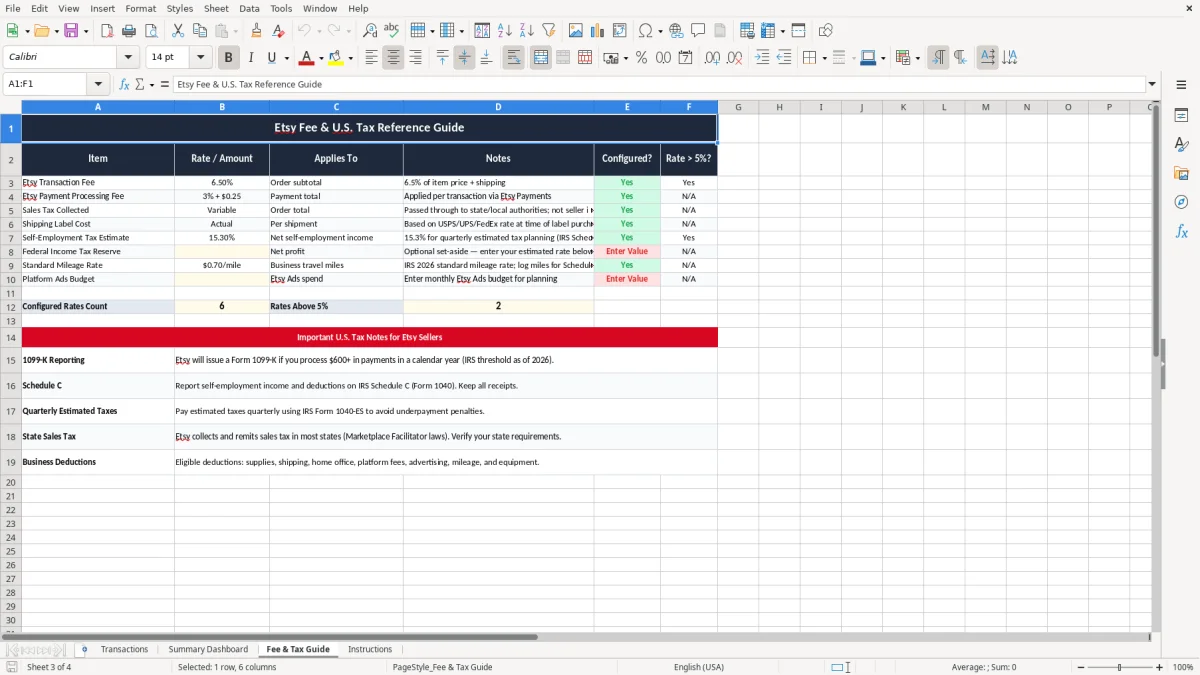Toggle Italic formatting
Image resolution: width=1200 pixels, height=675 pixels.
coord(251,58)
